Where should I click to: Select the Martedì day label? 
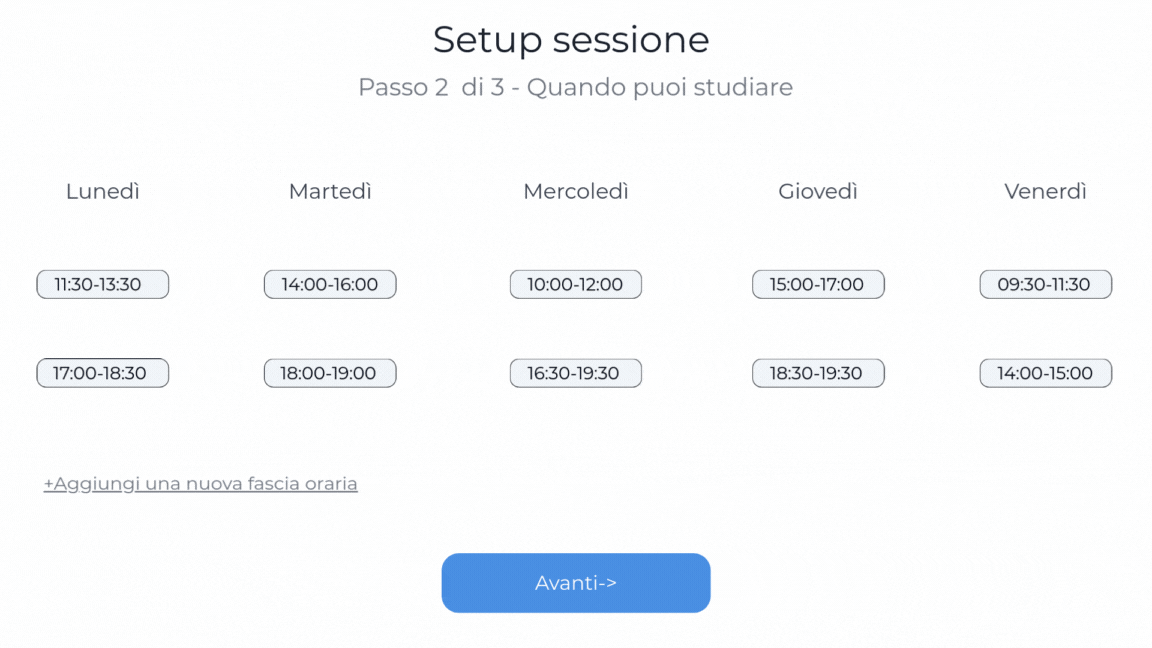click(x=330, y=191)
